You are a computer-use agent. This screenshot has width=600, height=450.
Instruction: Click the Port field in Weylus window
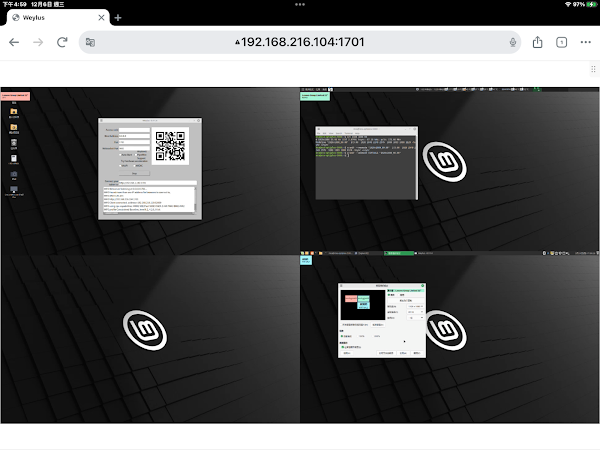(134, 142)
